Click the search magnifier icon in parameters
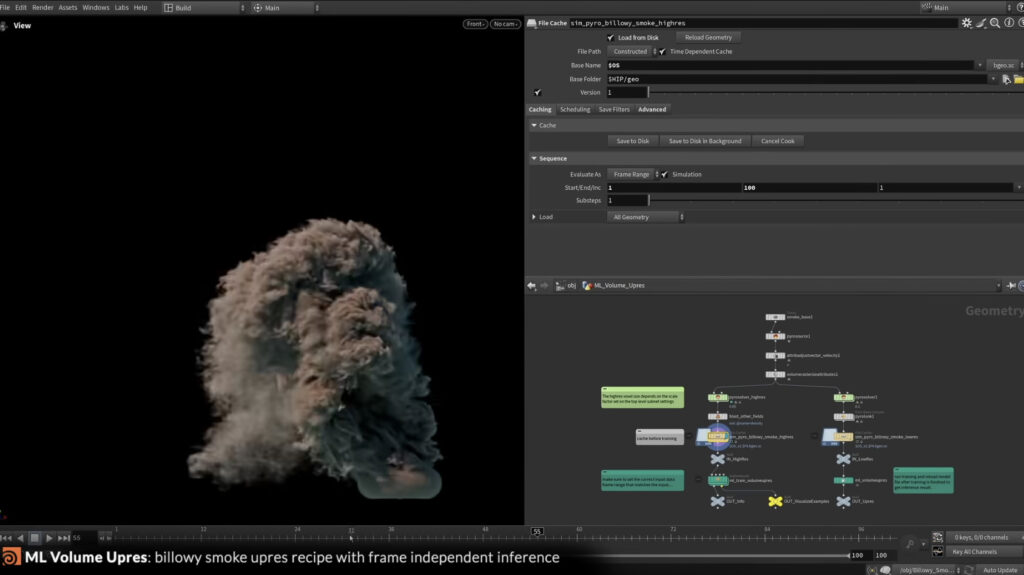 pos(996,23)
